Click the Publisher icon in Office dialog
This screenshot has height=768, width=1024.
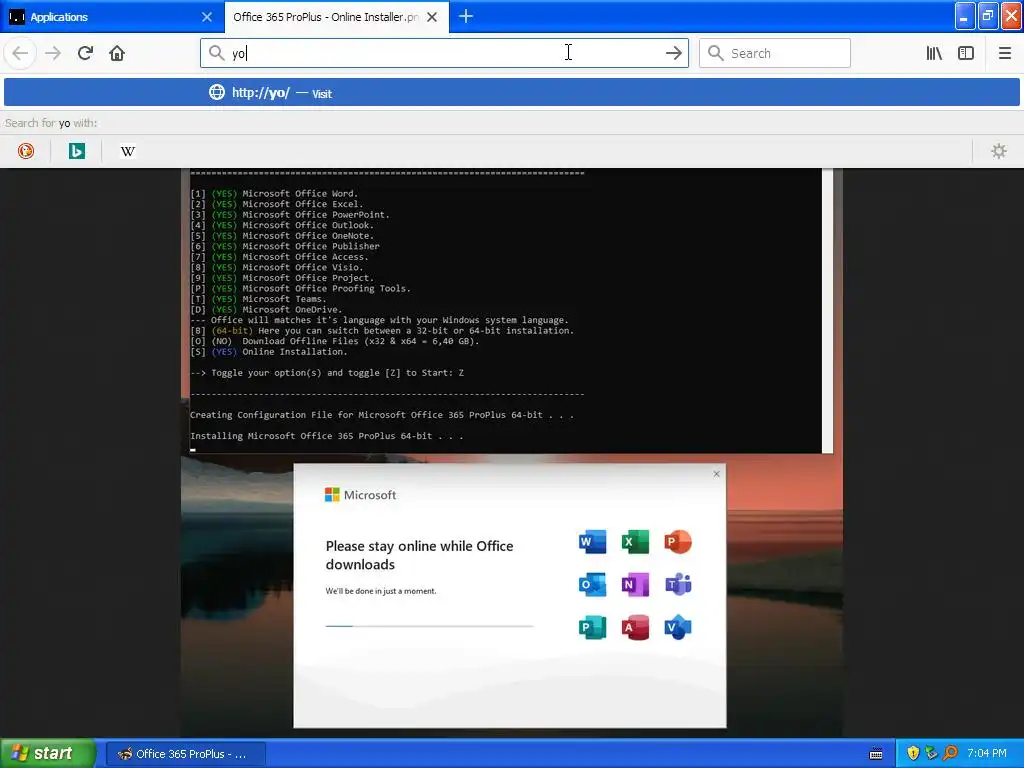[x=592, y=628]
